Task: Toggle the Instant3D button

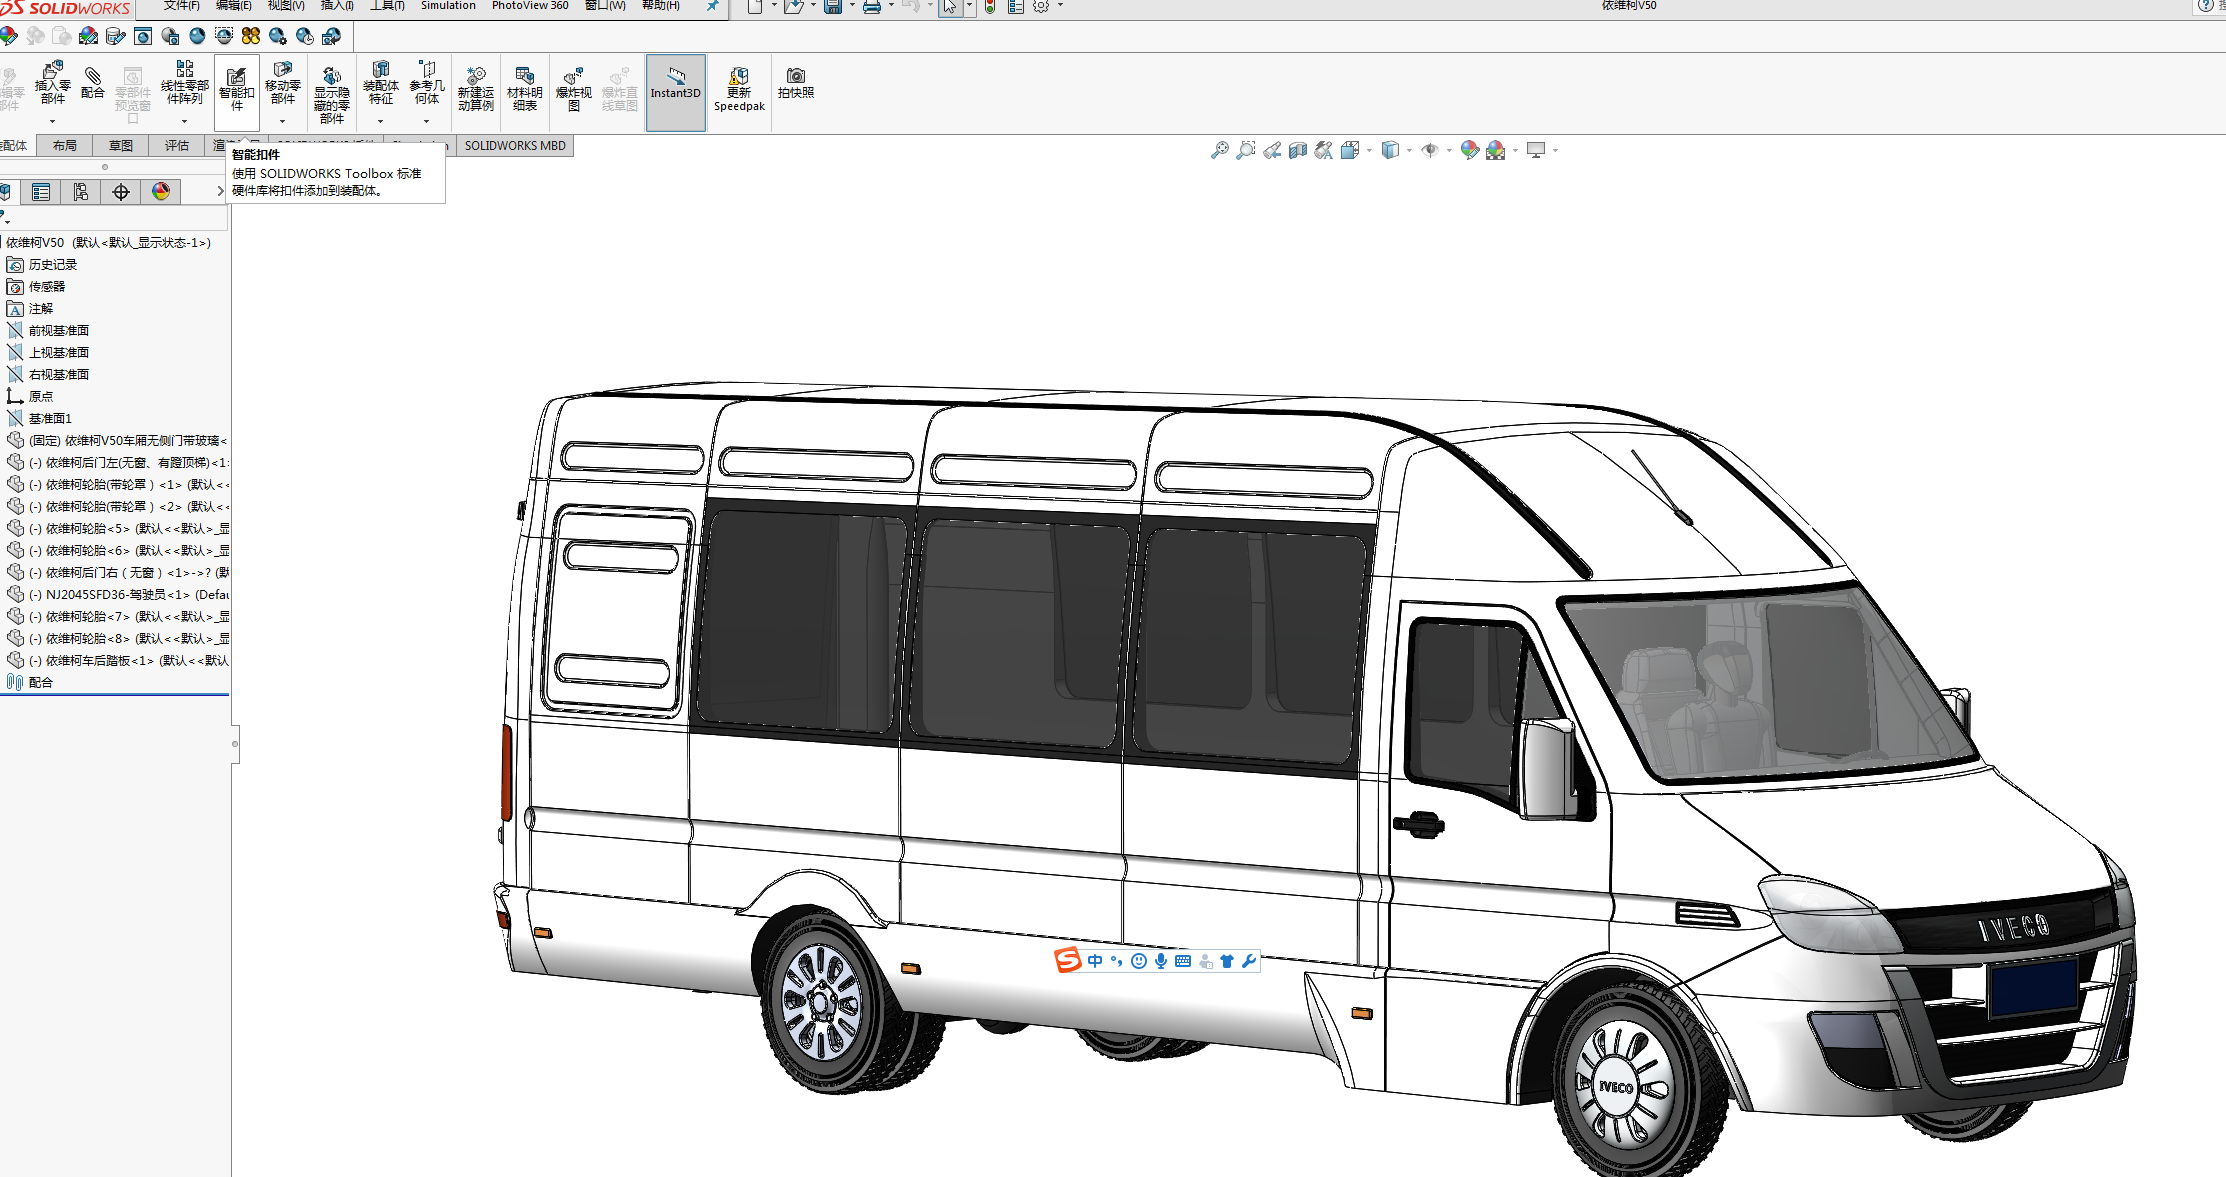Action: (x=675, y=91)
